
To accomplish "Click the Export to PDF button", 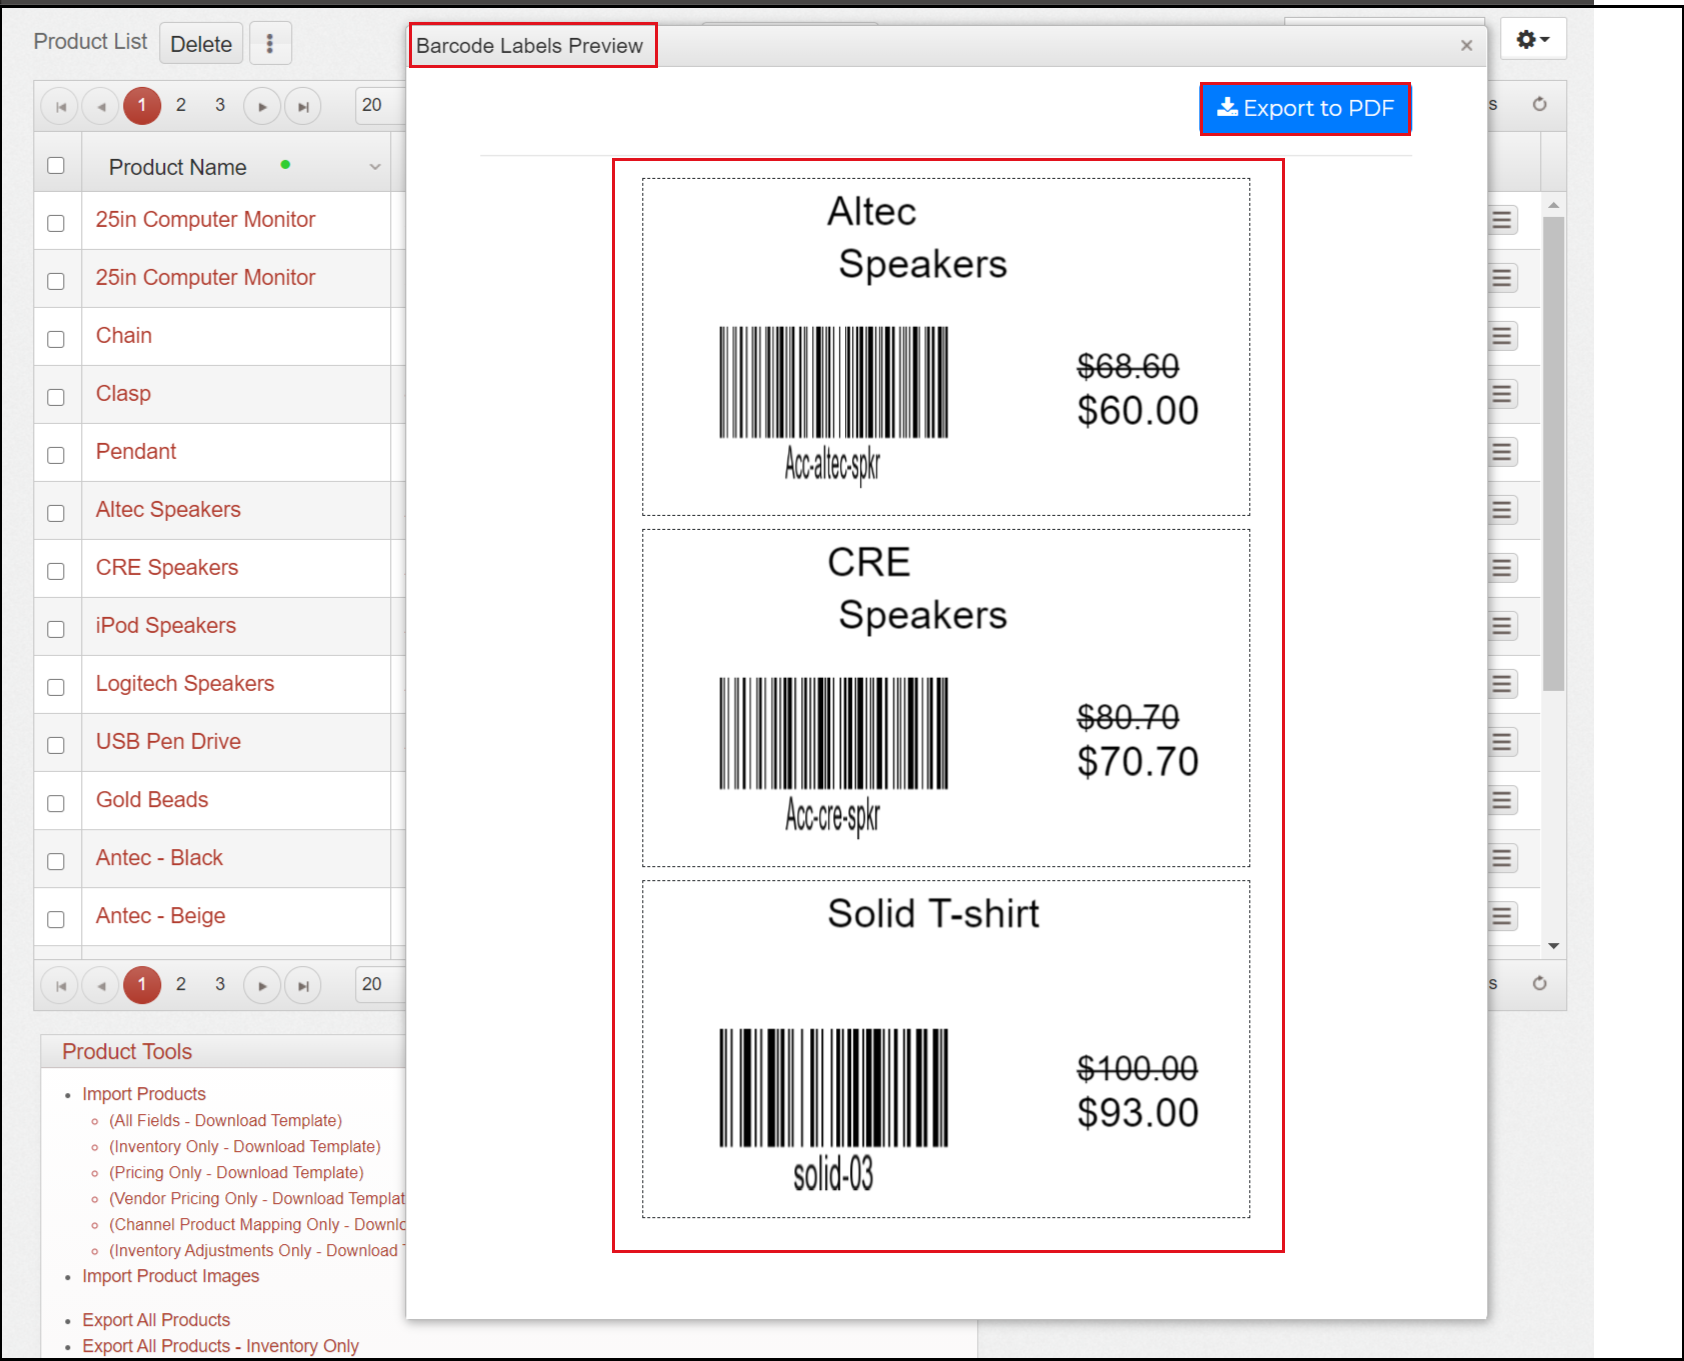I will tap(1305, 108).
